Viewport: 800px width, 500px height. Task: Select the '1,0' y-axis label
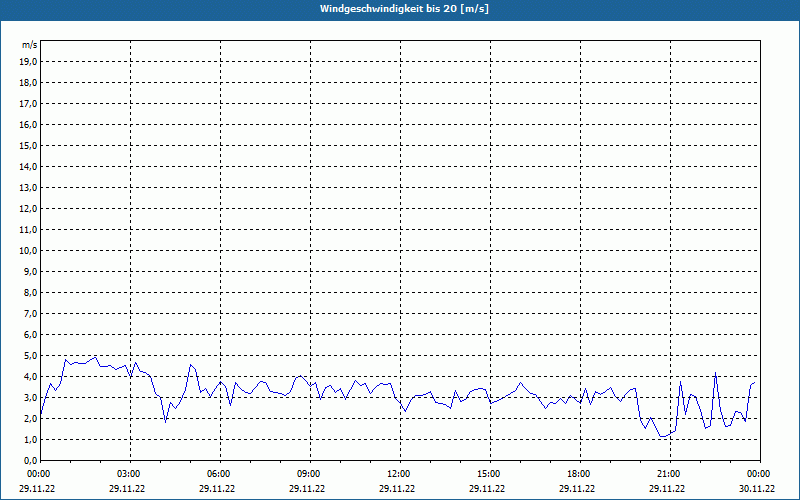[30, 439]
